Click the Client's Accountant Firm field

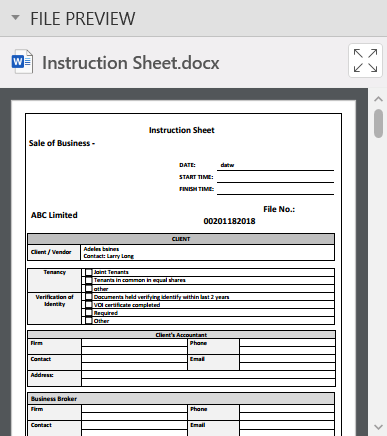click(x=134, y=346)
